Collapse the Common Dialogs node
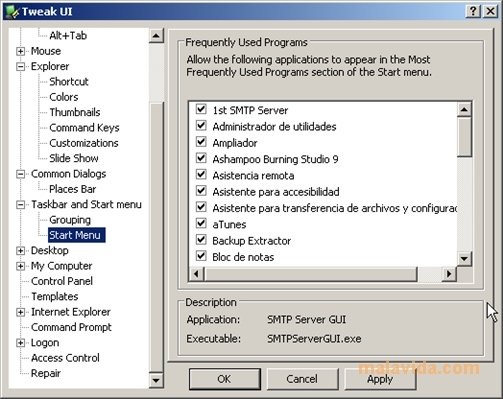Viewport: 503px width, 399px height. tap(21, 174)
